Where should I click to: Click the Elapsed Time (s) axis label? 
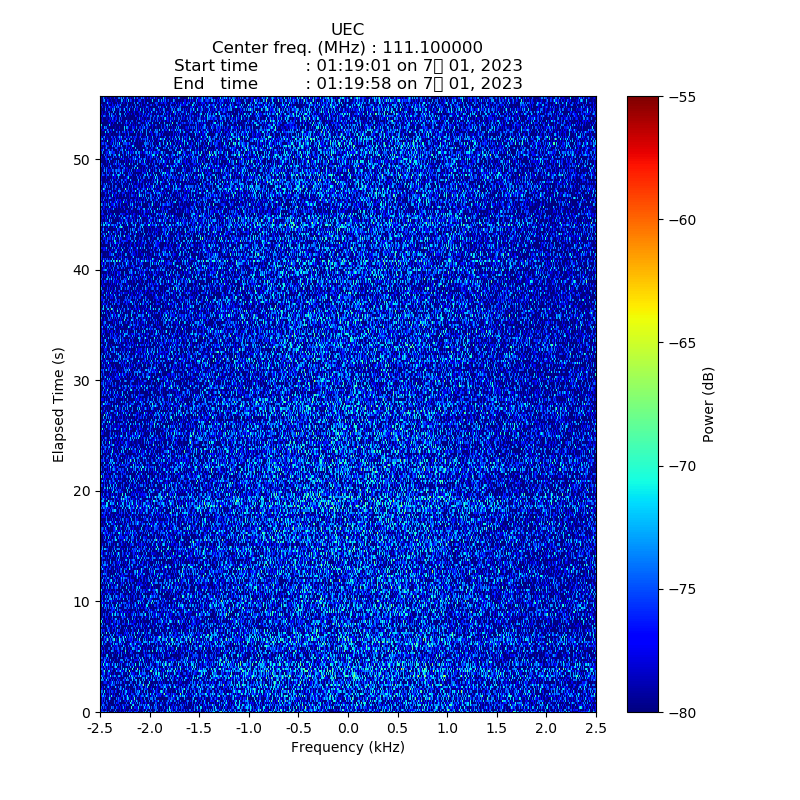pyautogui.click(x=59, y=404)
